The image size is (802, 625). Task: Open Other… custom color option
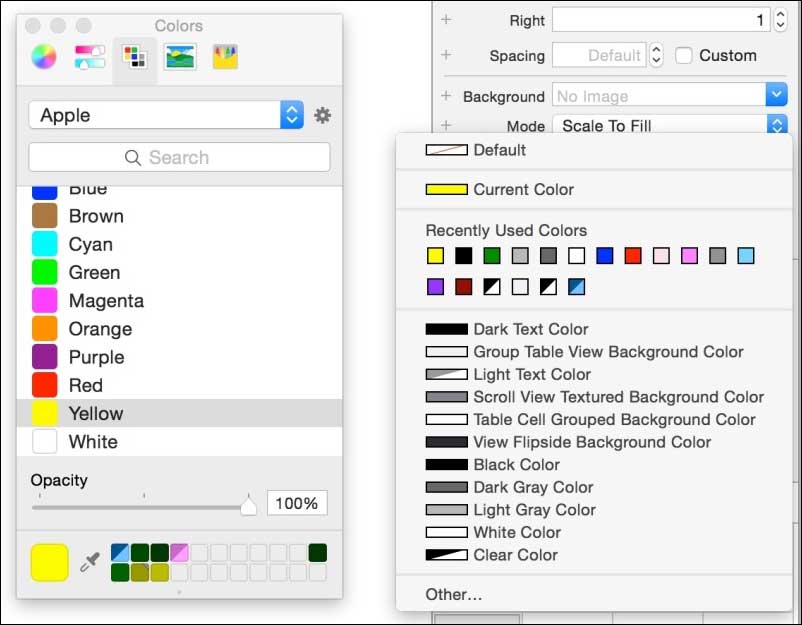[454, 595]
